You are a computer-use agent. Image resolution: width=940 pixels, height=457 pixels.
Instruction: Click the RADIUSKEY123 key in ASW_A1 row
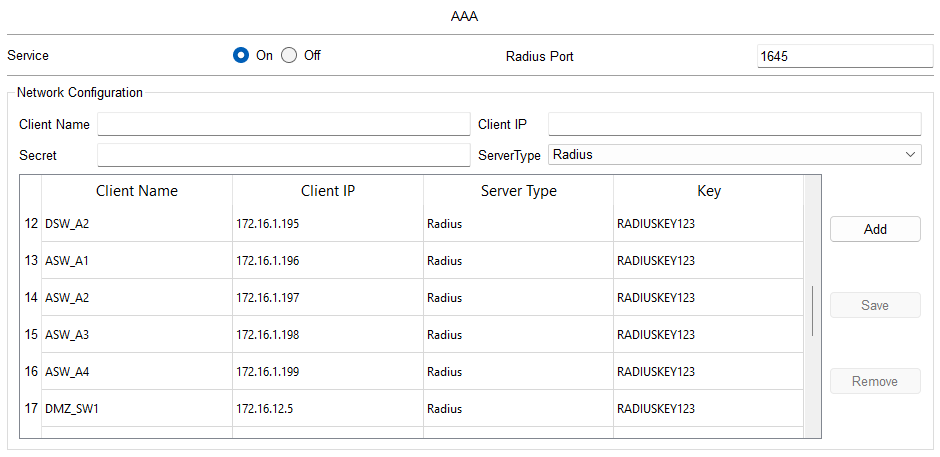pos(709,260)
